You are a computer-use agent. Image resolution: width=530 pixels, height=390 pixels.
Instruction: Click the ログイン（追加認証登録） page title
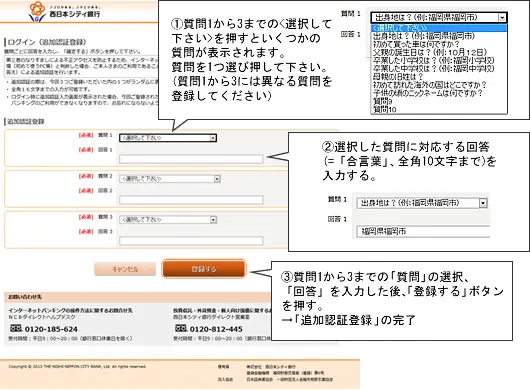click(46, 42)
